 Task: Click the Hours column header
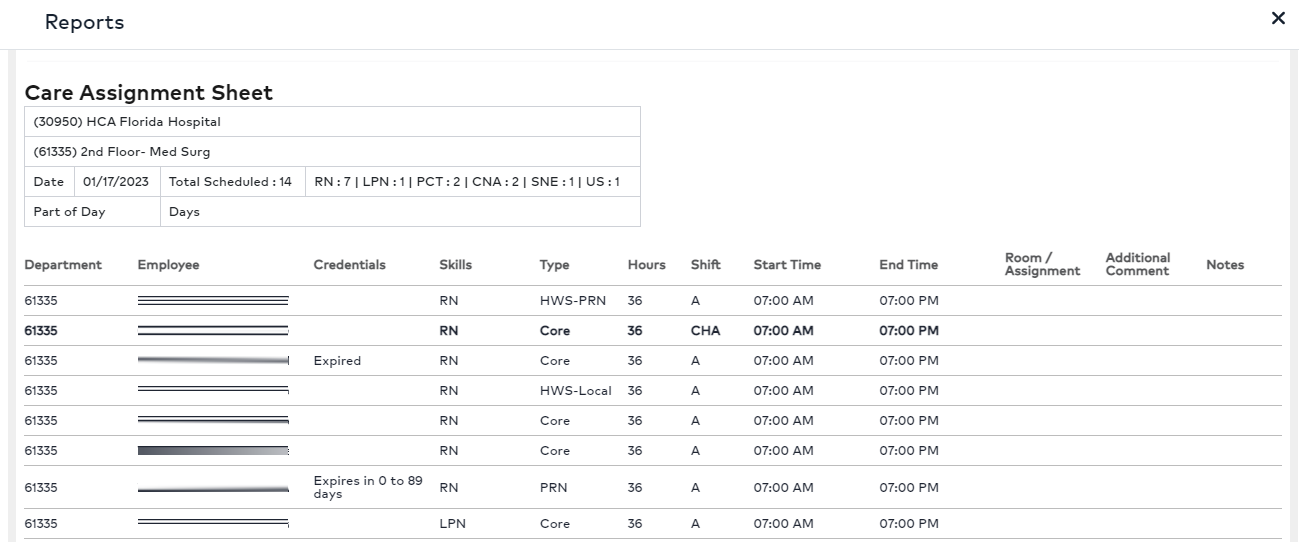pyautogui.click(x=646, y=265)
